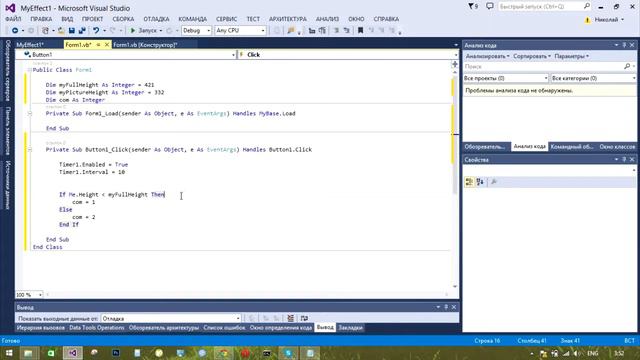
Task: Switch to the Обозреватель panel tab
Action: click(485, 147)
